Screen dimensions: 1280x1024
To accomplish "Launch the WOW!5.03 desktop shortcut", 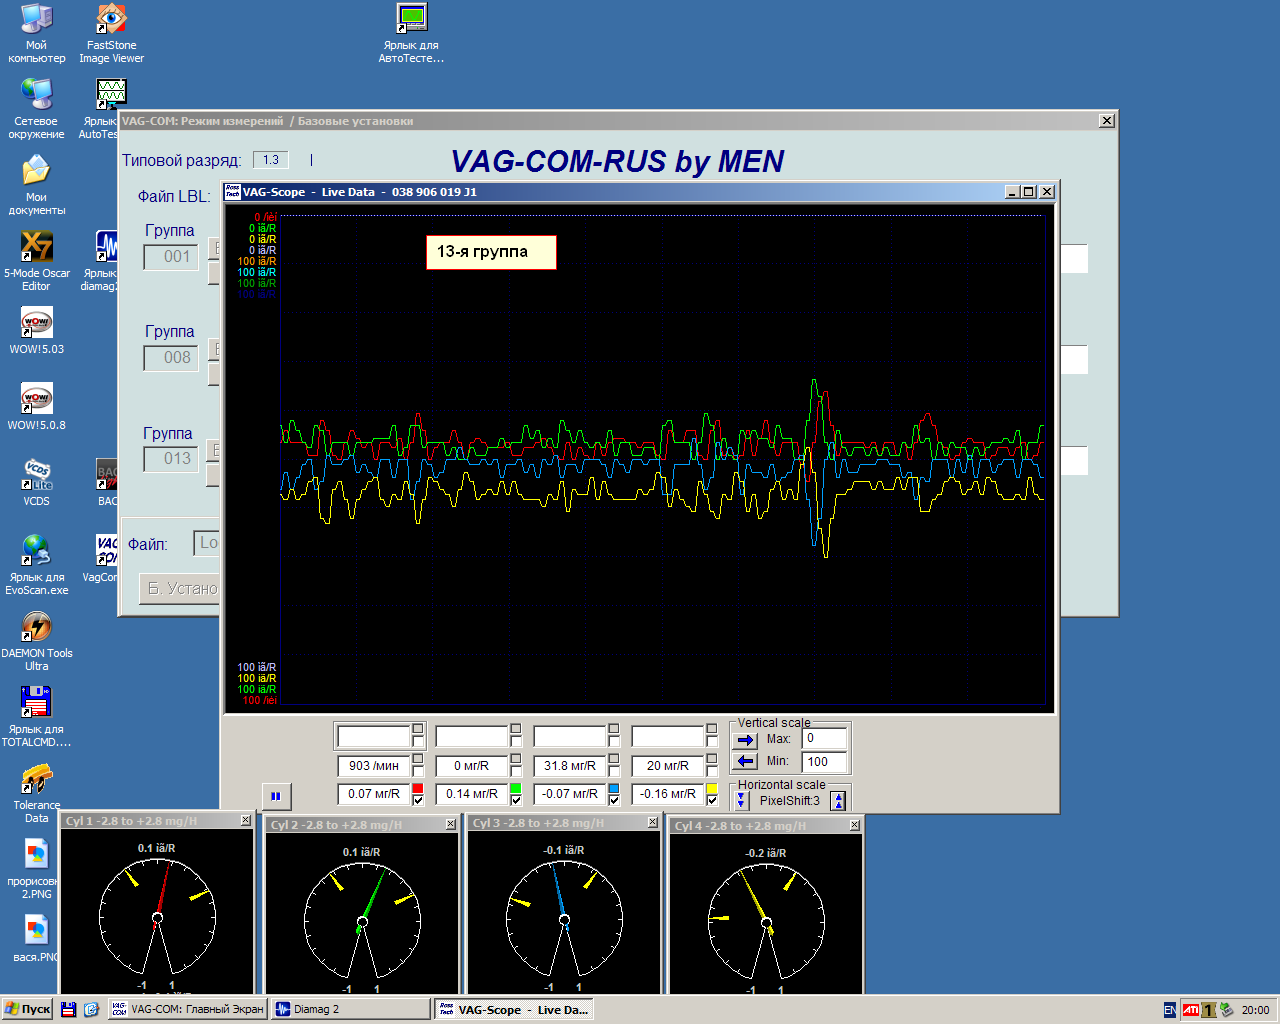I will tap(37, 332).
